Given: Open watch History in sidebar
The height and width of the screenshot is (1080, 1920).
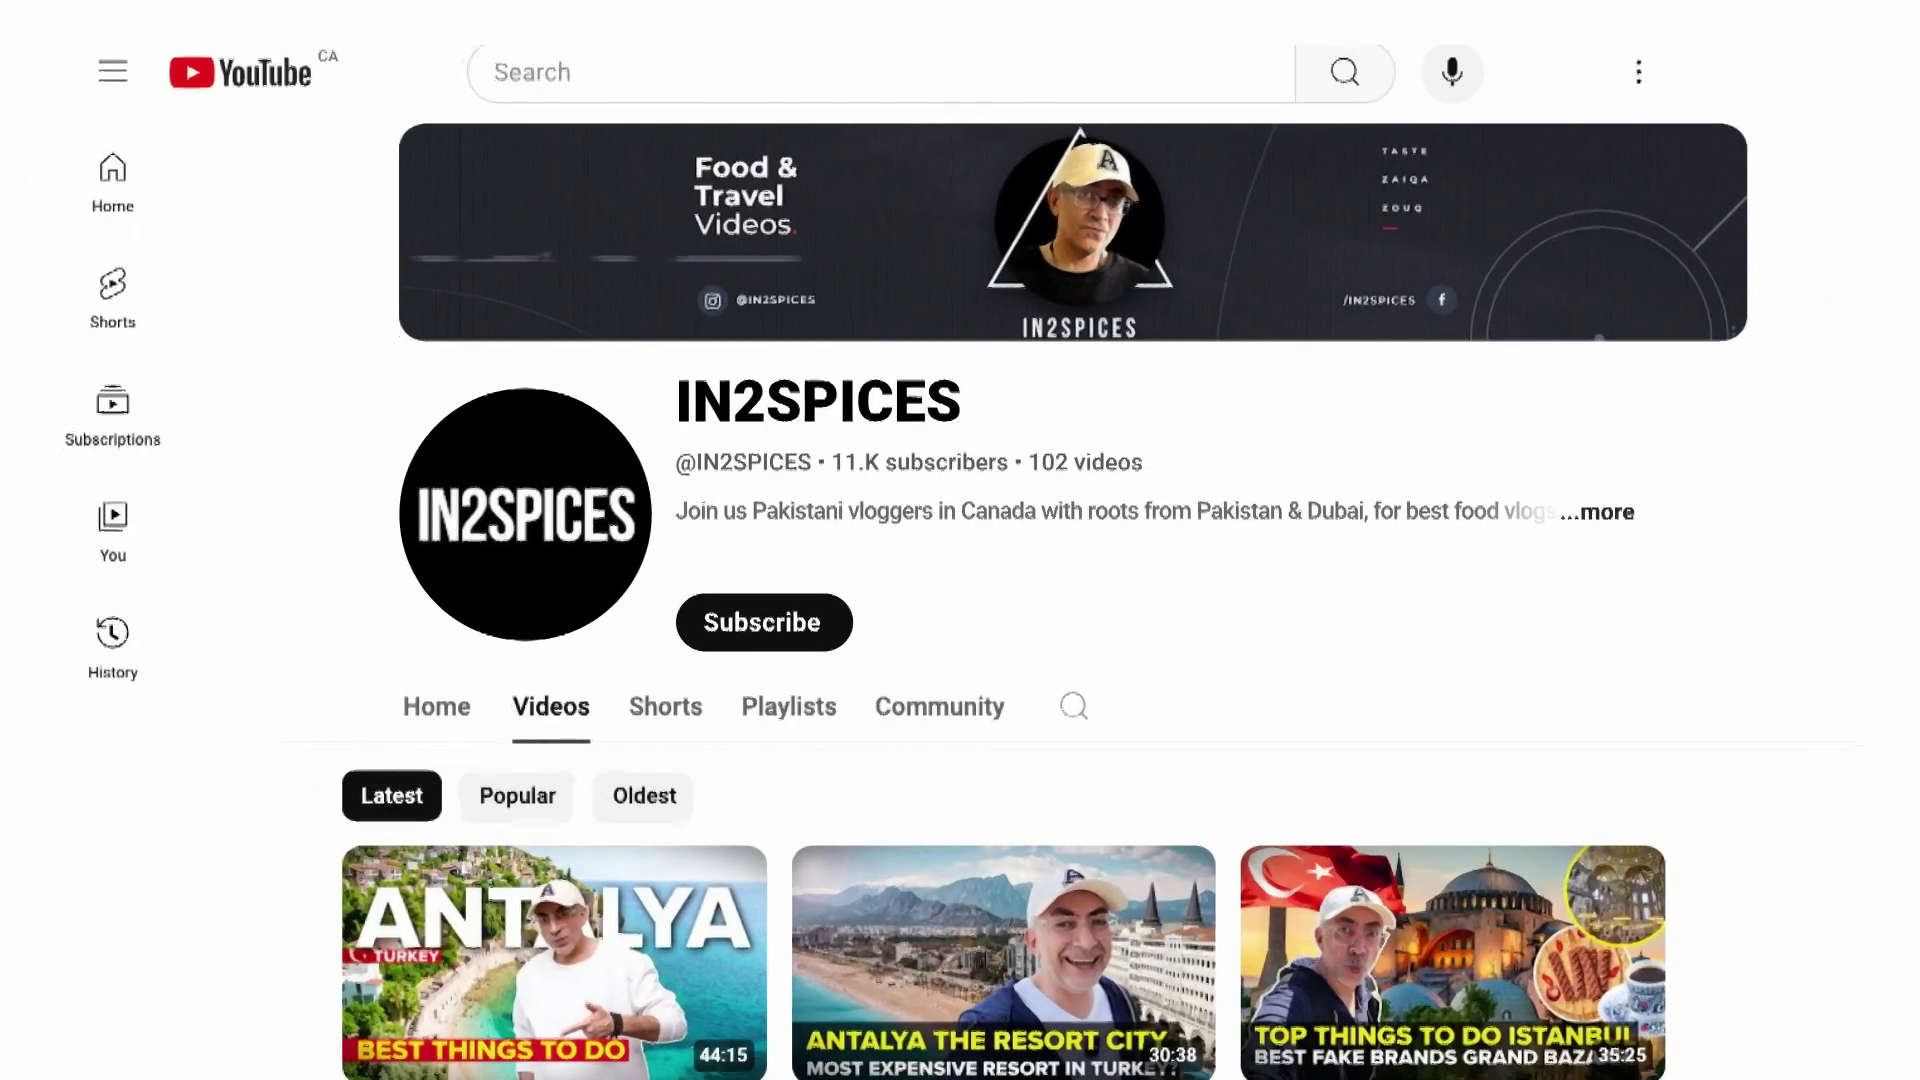Looking at the screenshot, I should 112,648.
